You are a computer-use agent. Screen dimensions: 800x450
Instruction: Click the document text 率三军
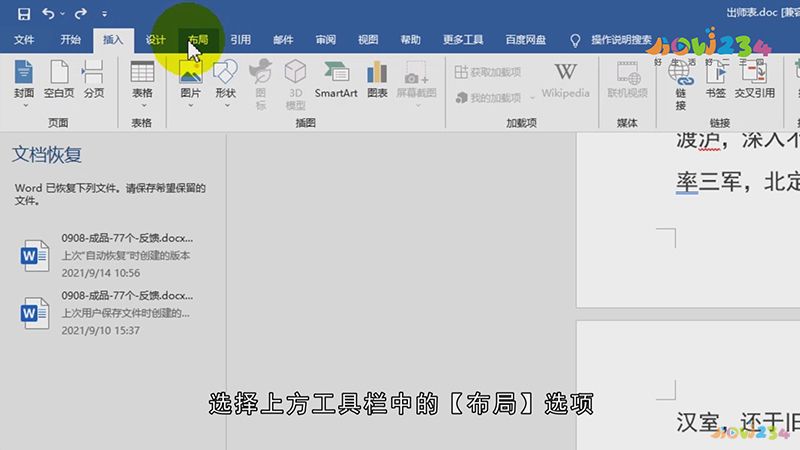click(709, 182)
